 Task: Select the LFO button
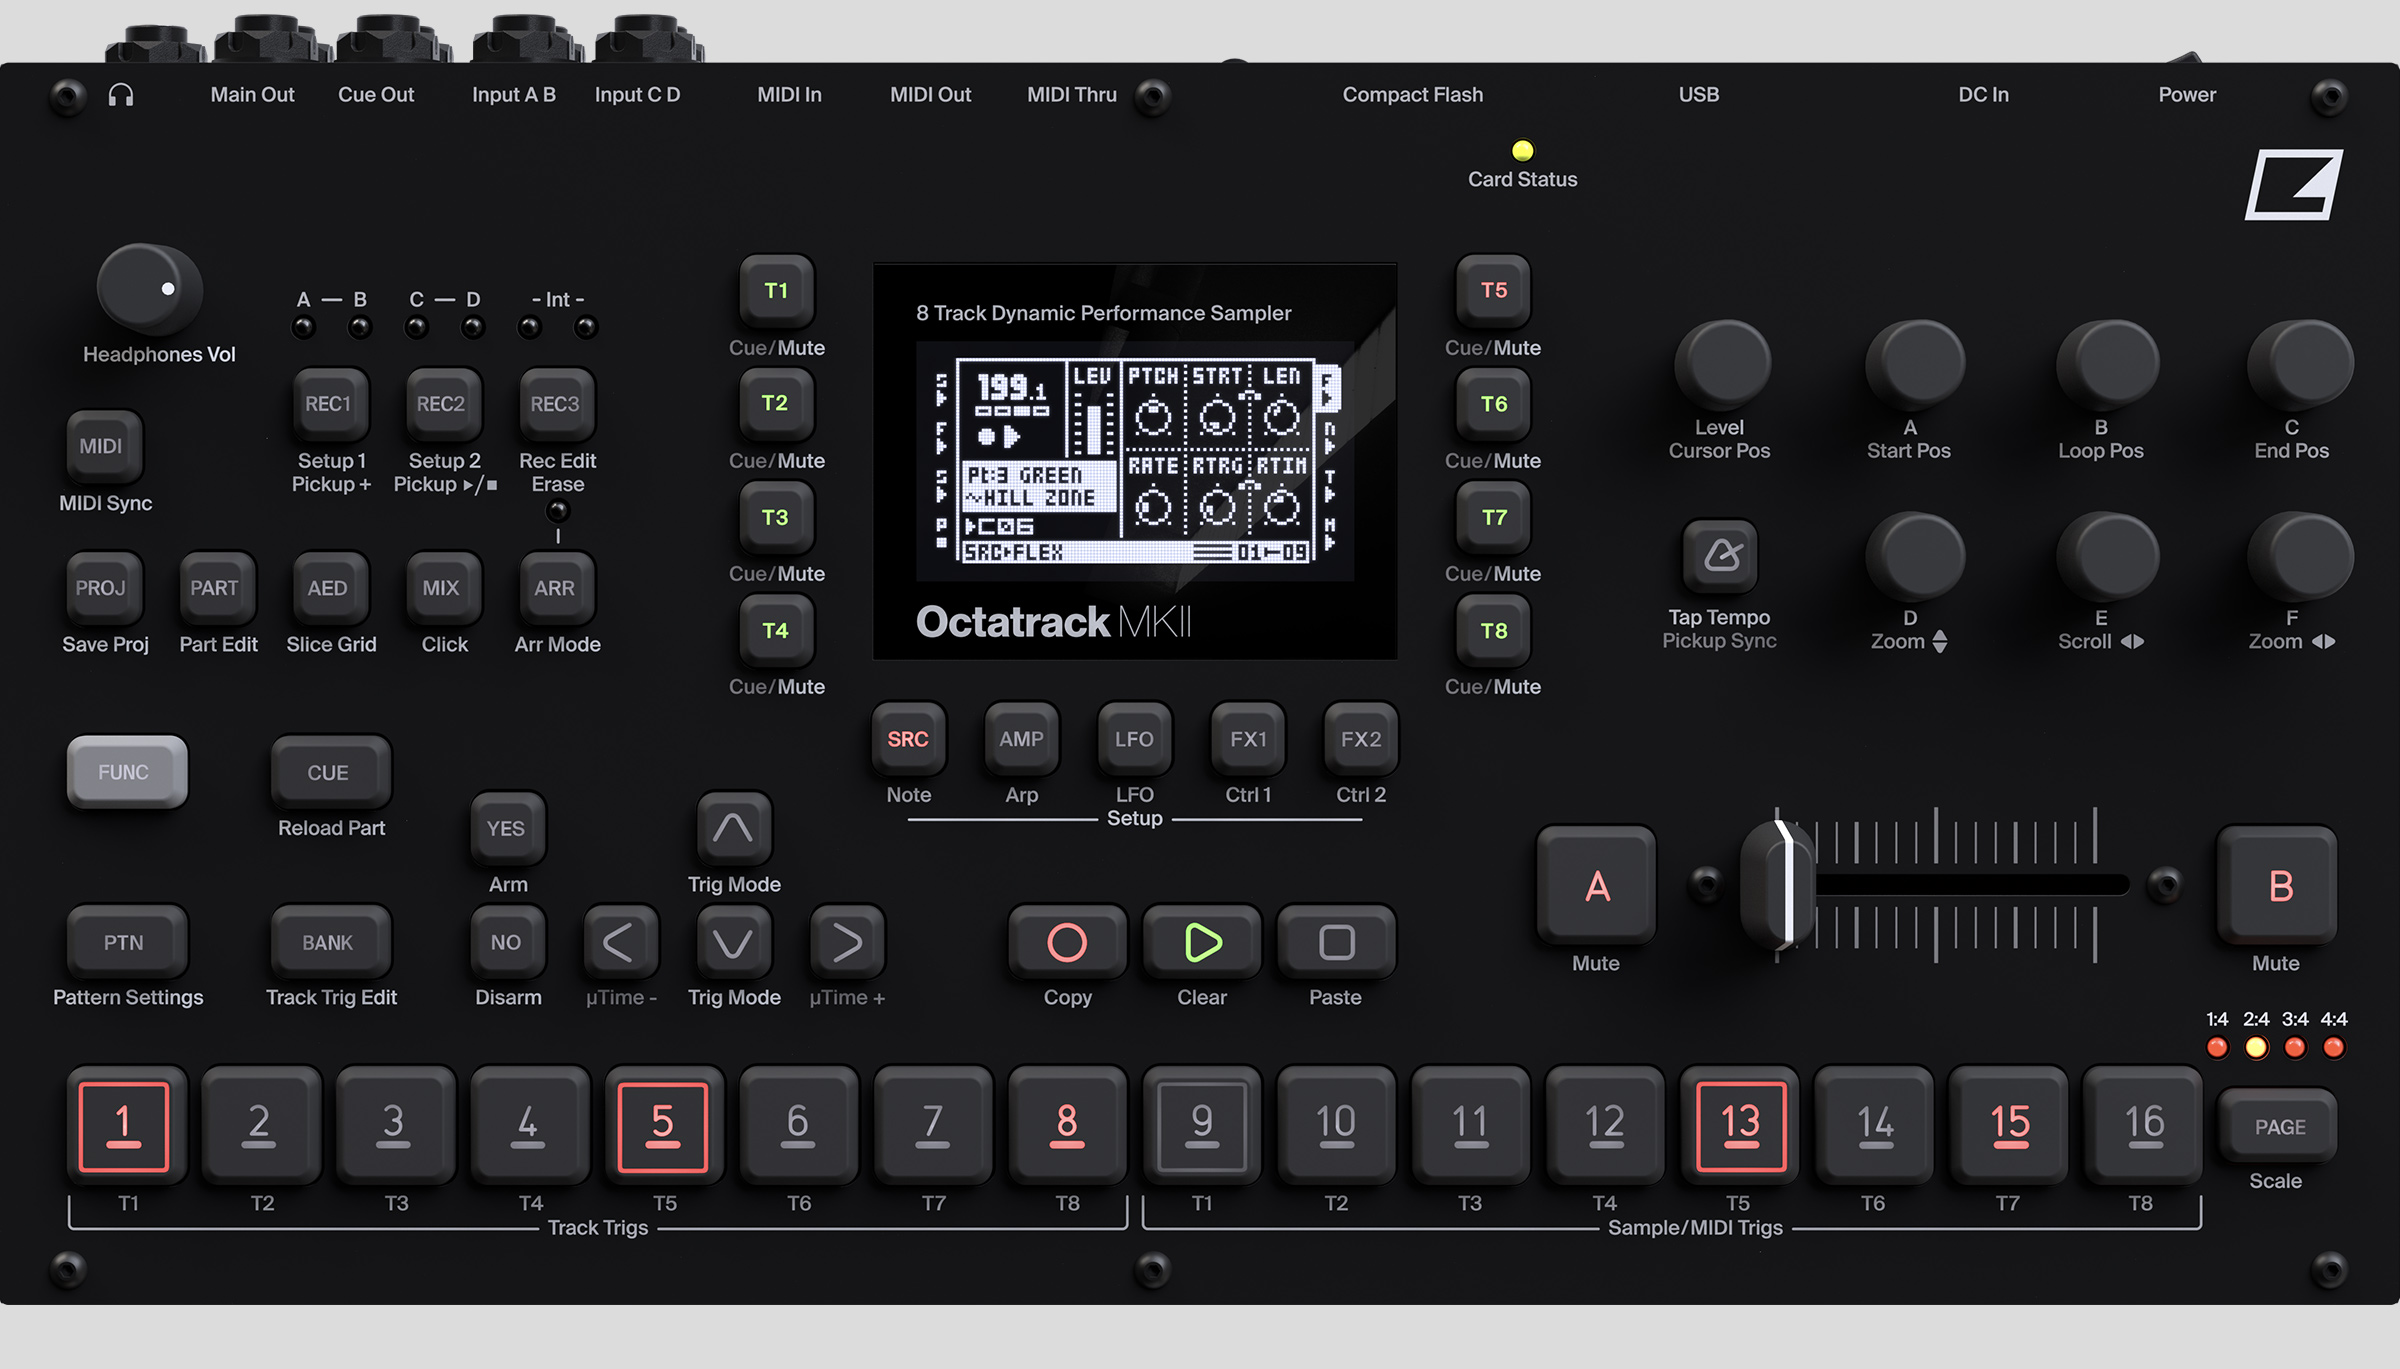[1134, 740]
